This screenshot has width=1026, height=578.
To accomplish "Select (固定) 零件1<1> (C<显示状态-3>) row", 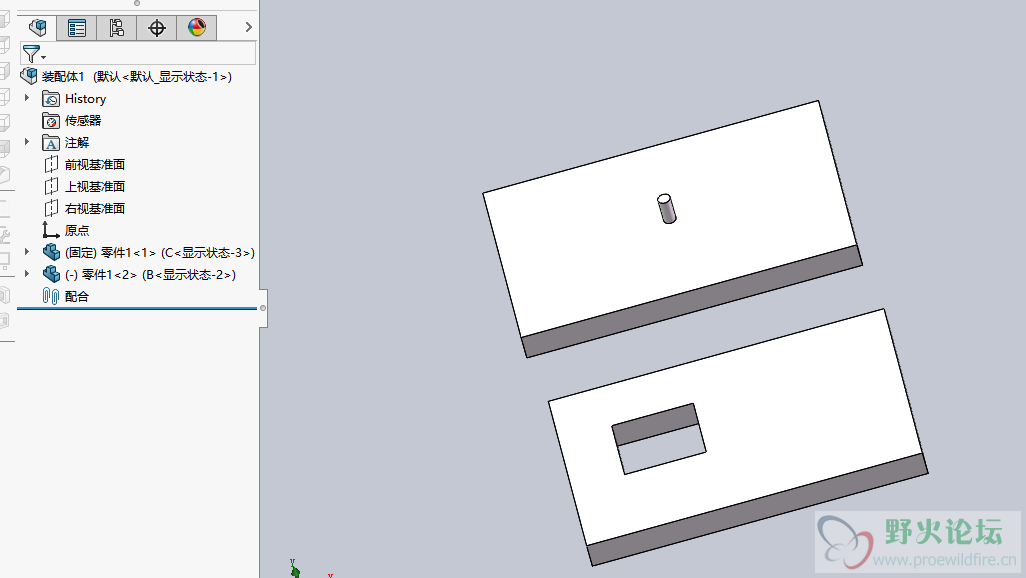I will (160, 253).
